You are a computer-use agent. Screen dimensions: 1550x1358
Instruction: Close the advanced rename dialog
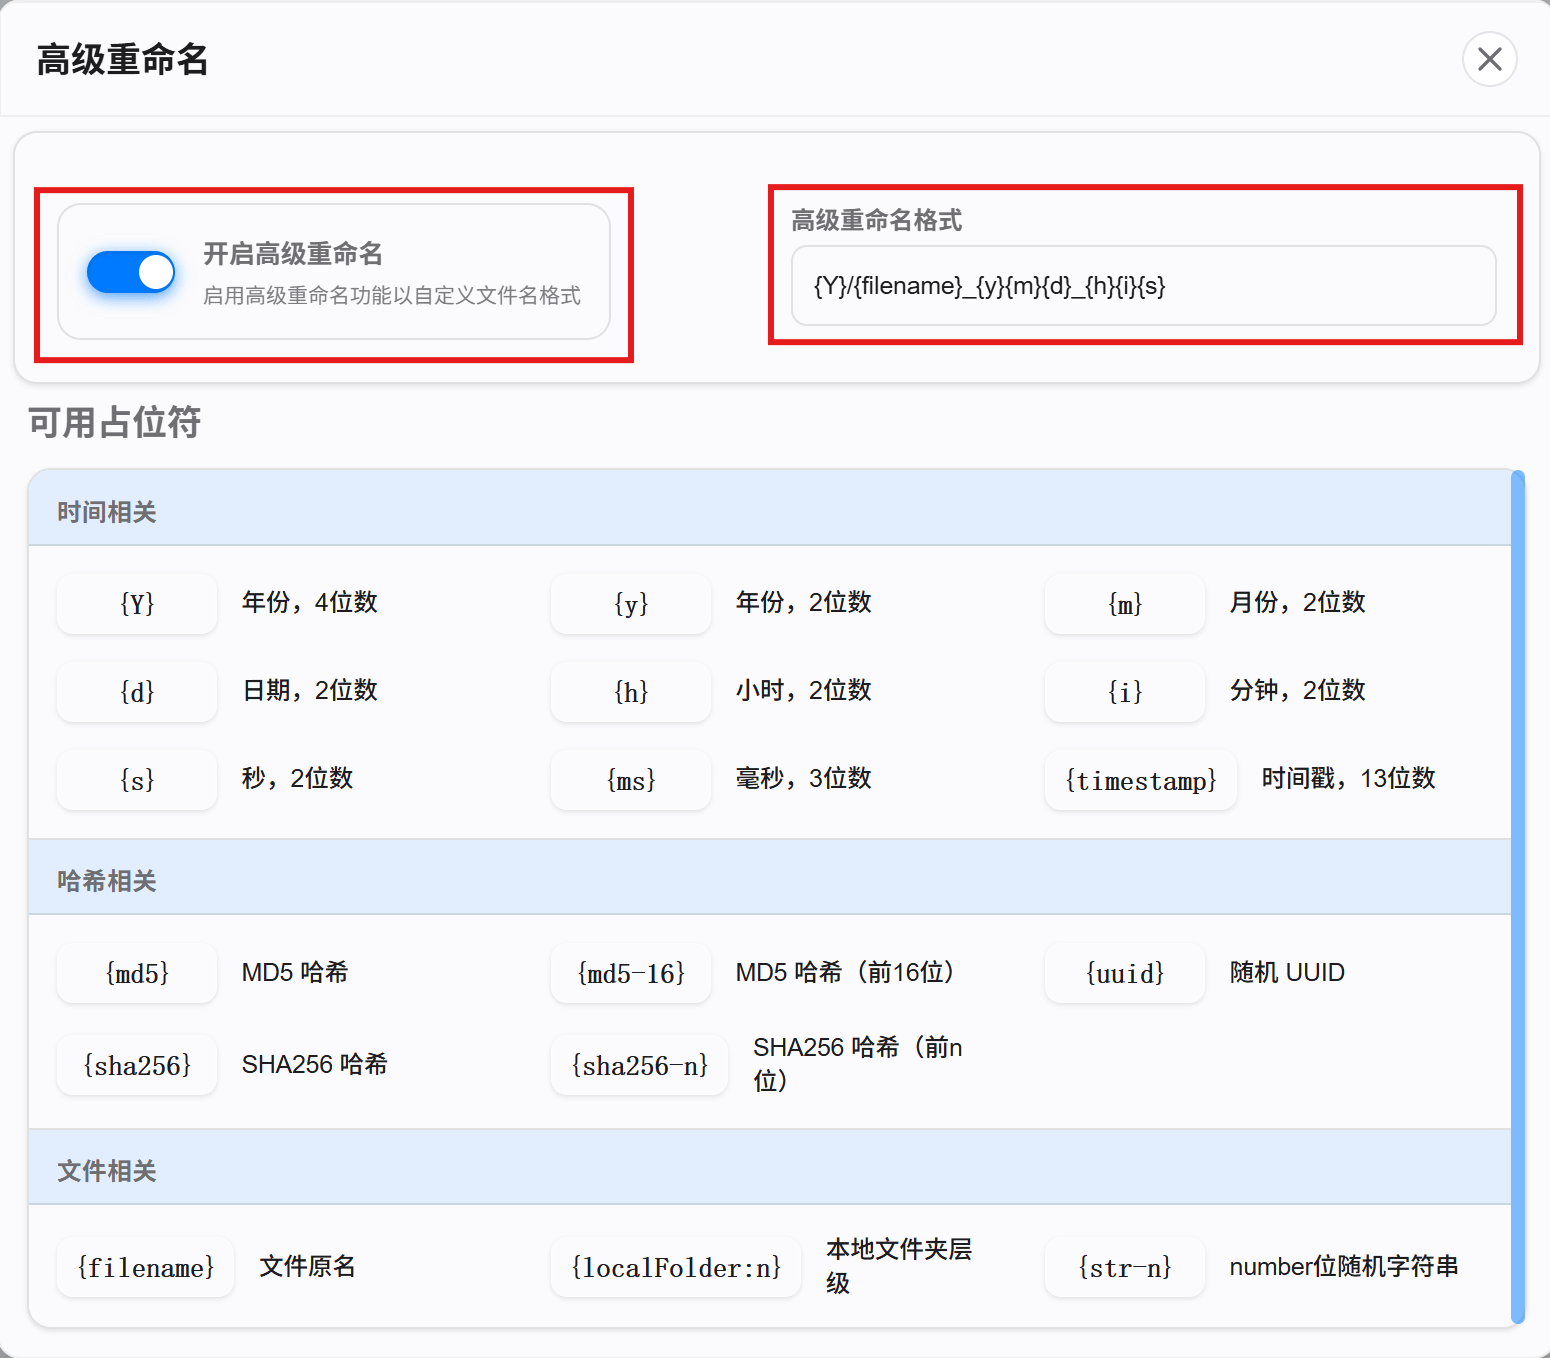1489,59
